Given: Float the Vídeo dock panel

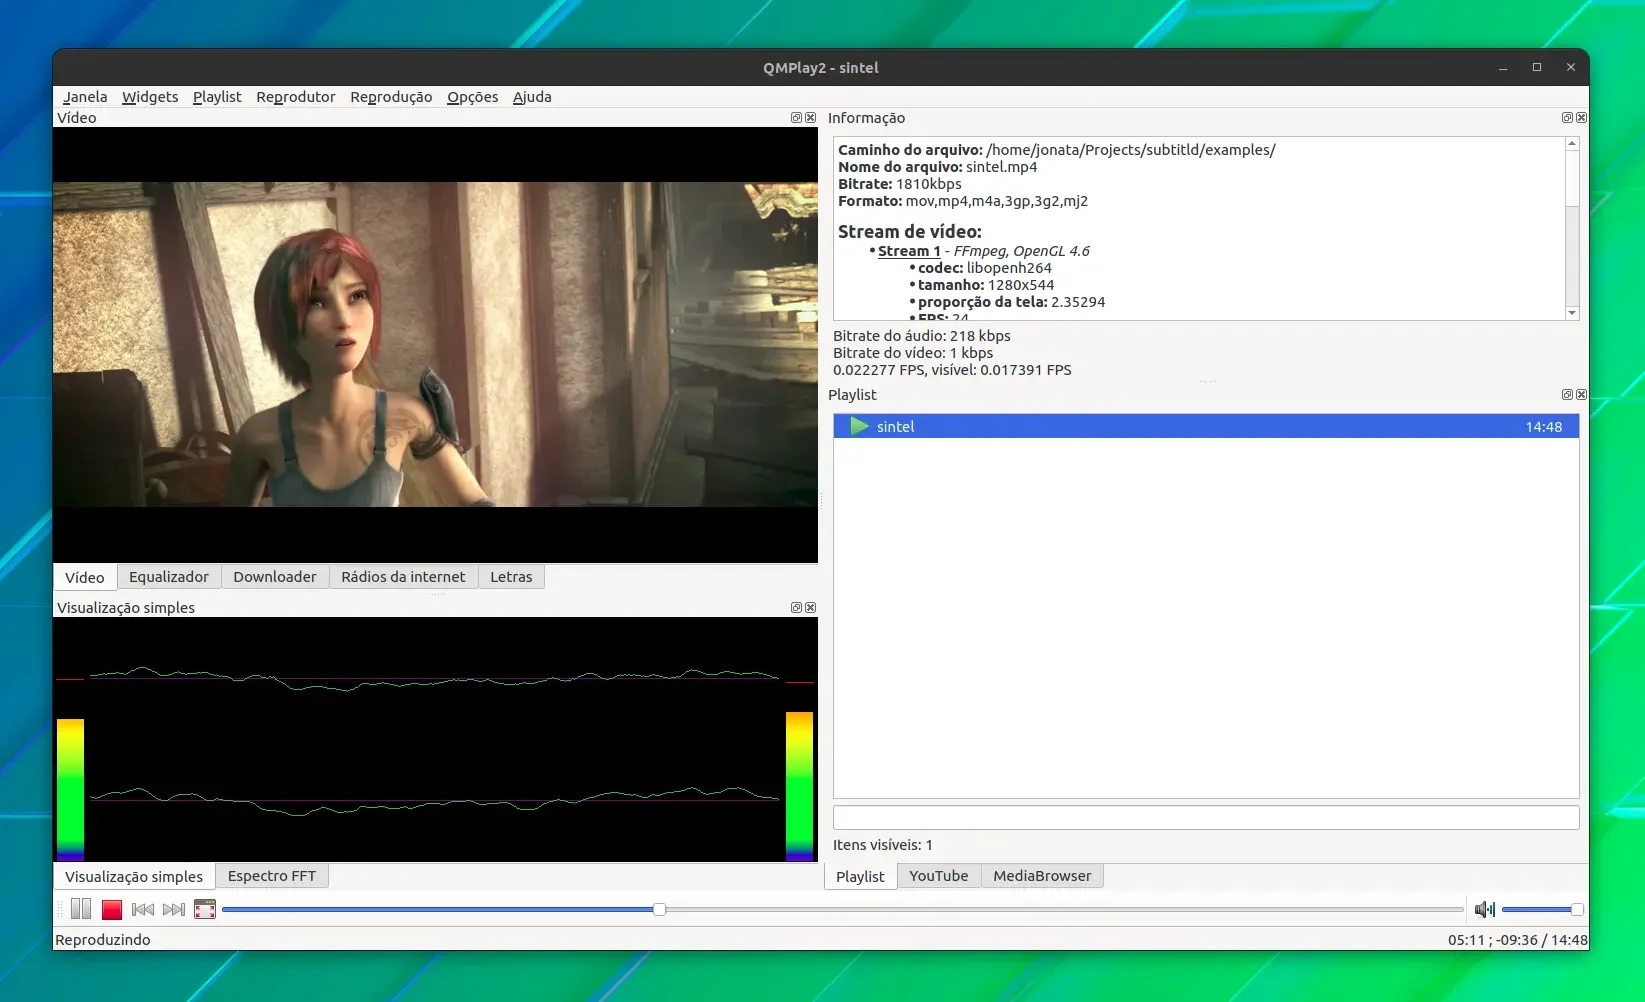Looking at the screenshot, I should [x=796, y=118].
